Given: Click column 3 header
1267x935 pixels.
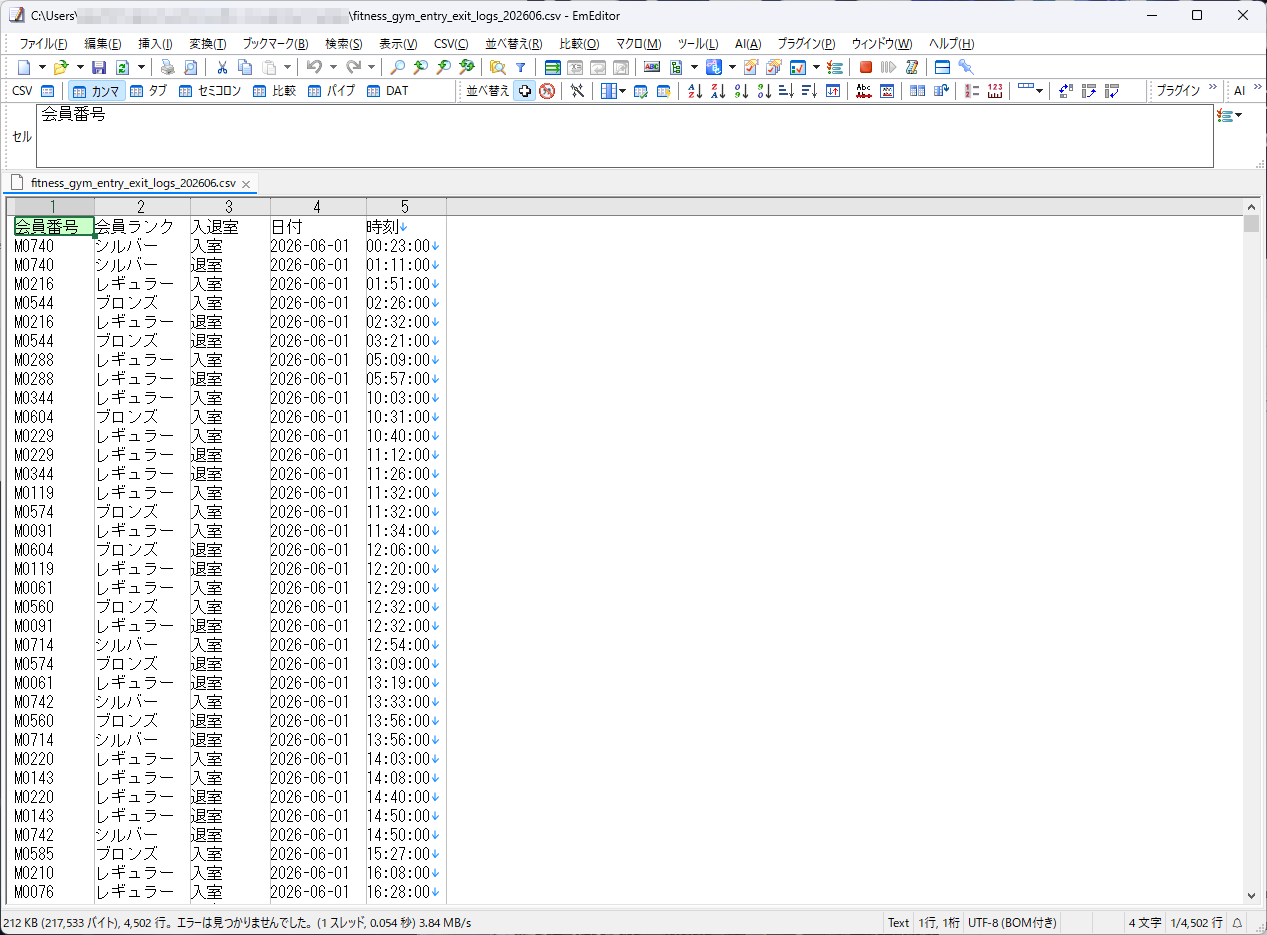Looking at the screenshot, I should coord(229,207).
